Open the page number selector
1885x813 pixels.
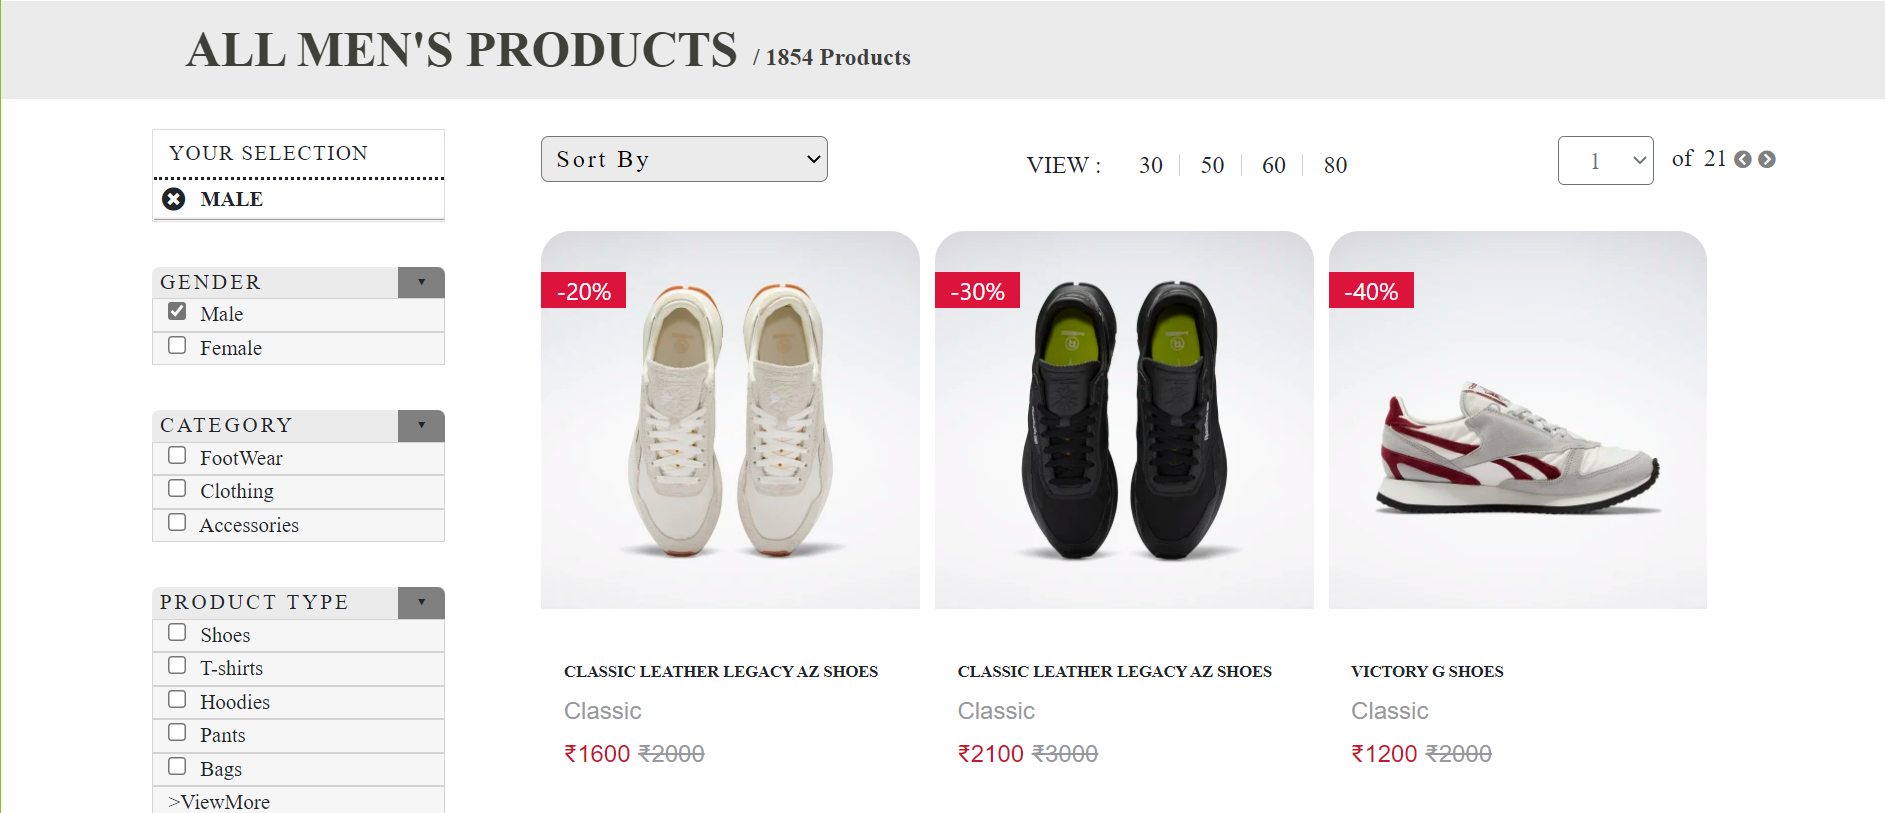click(1605, 160)
